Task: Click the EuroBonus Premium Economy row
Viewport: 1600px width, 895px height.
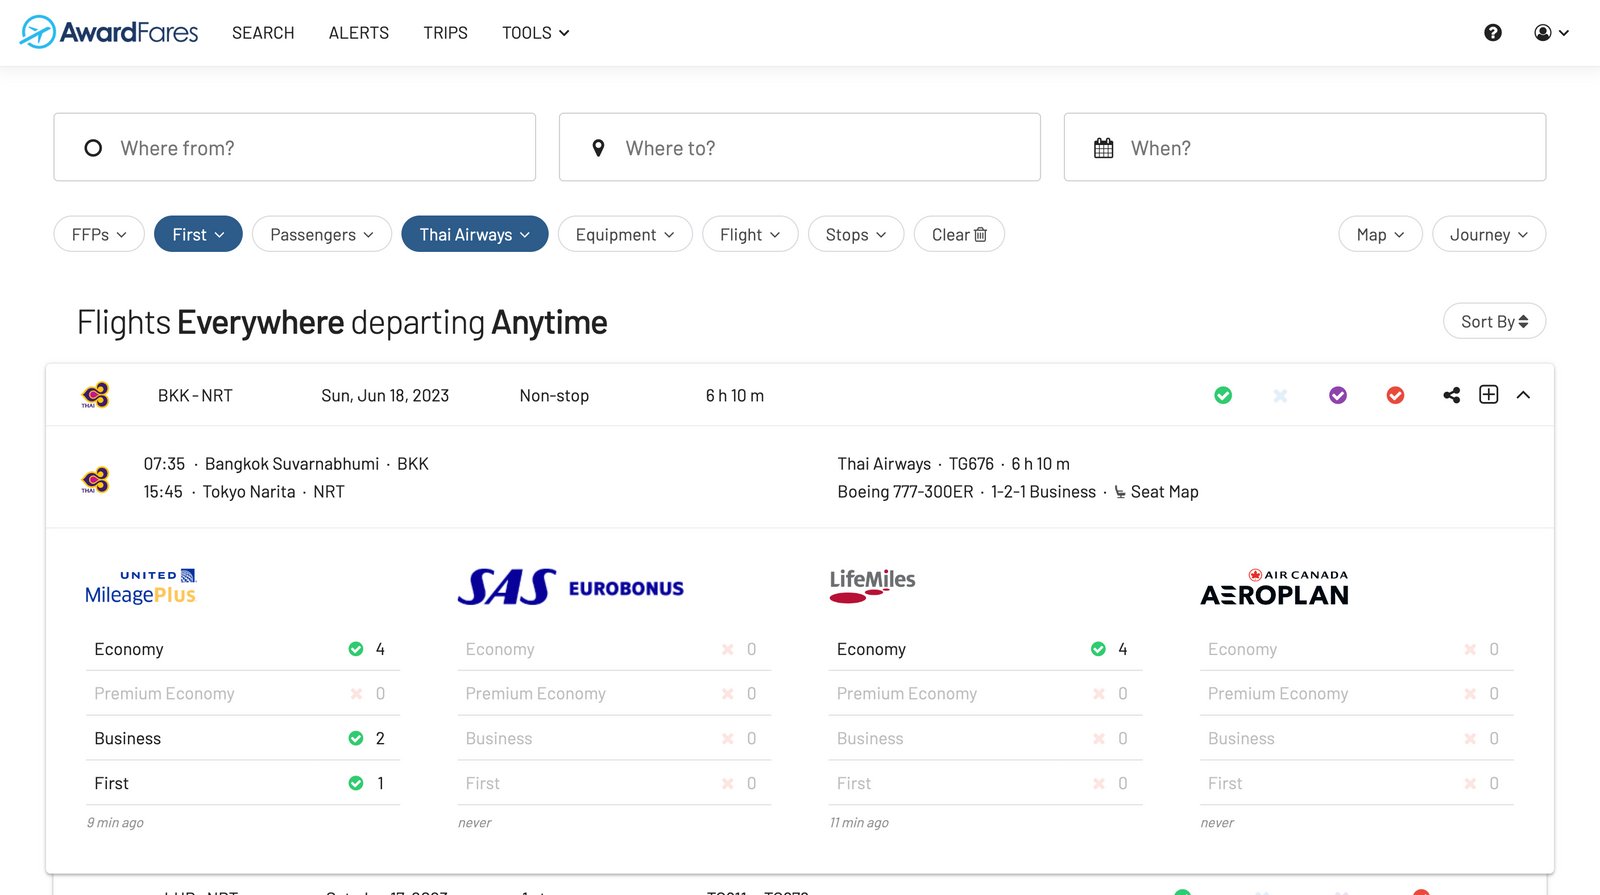Action: (614, 693)
